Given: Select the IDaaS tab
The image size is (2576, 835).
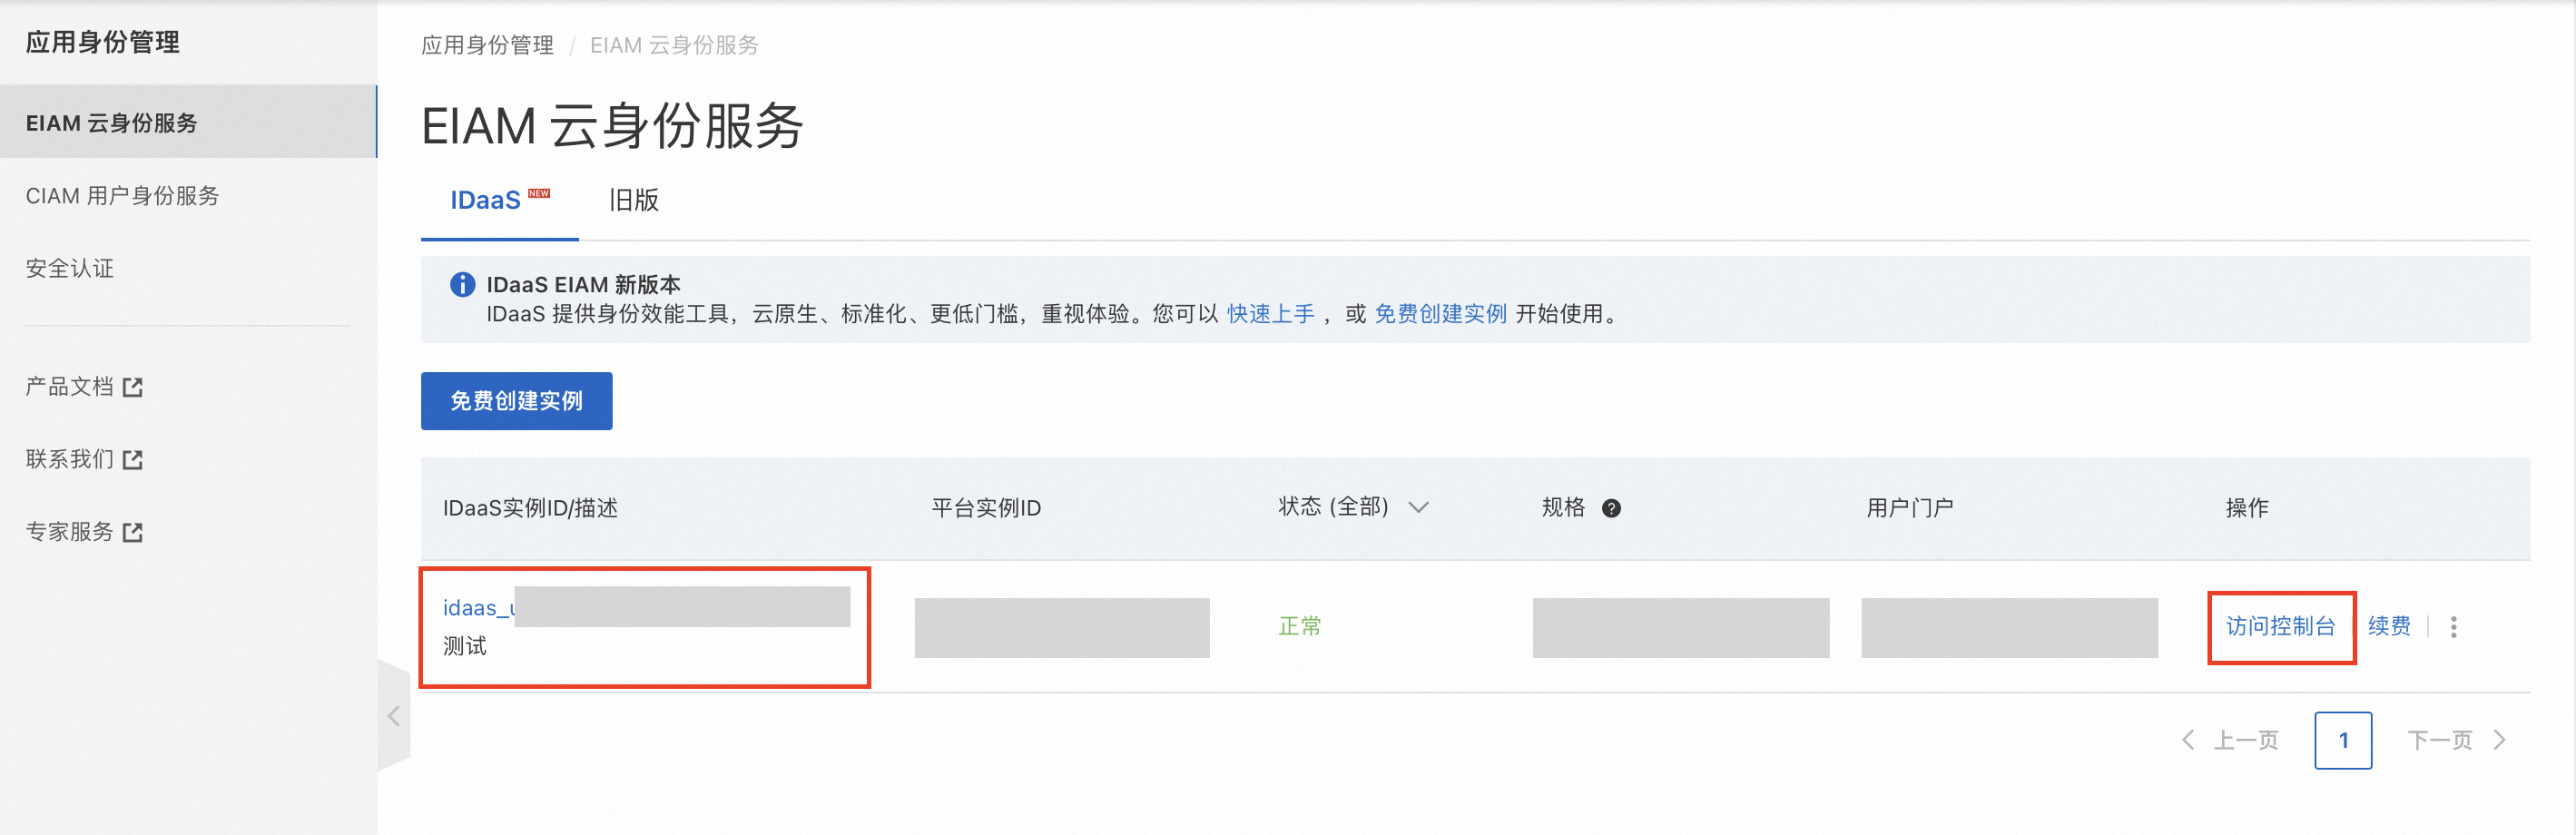Looking at the screenshot, I should 500,200.
